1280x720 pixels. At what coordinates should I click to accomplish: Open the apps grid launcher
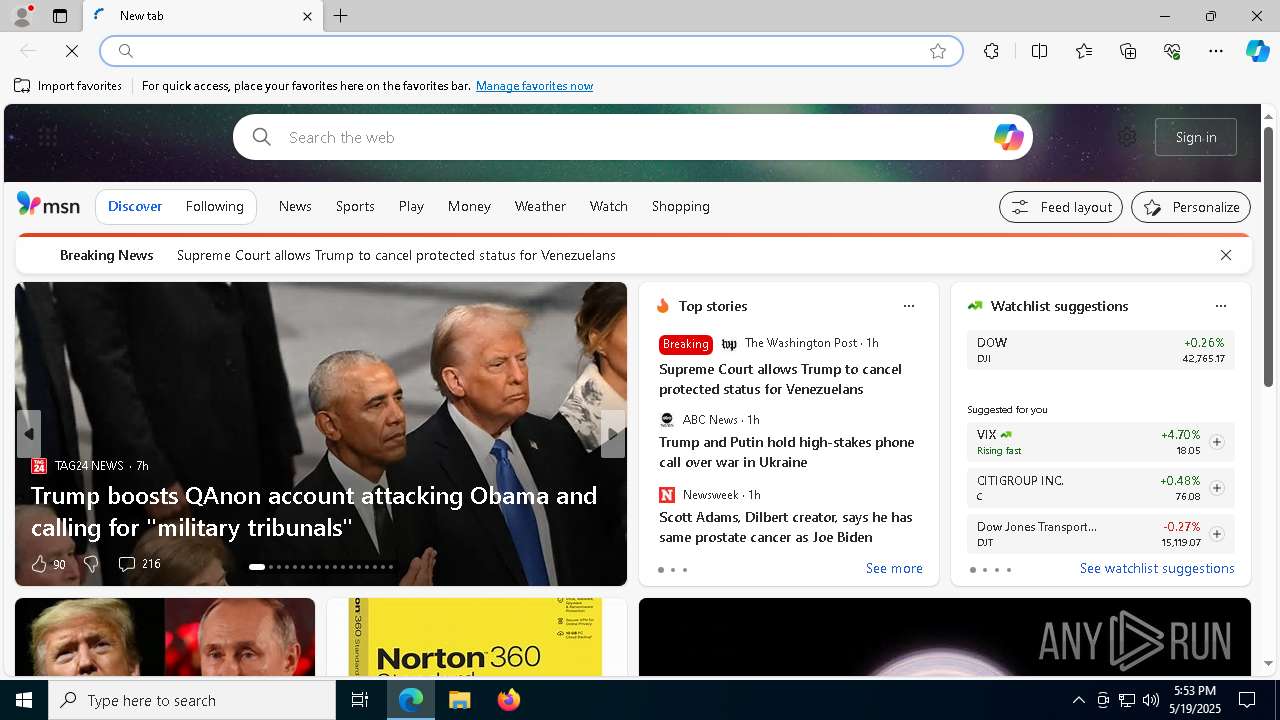pyautogui.click(x=47, y=137)
